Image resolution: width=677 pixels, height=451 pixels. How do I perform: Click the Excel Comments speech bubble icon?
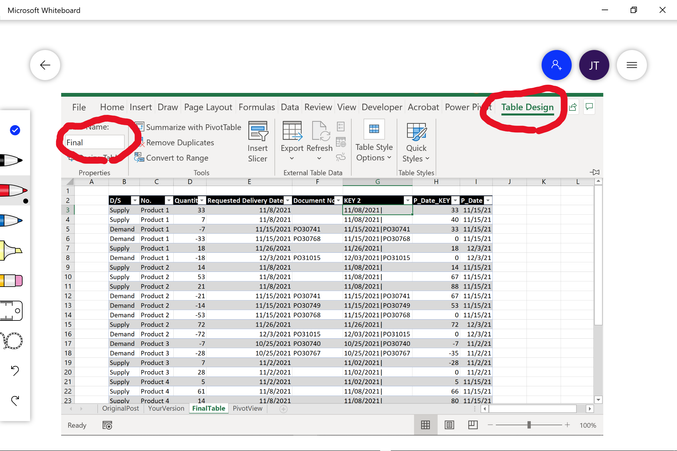pyautogui.click(x=589, y=106)
